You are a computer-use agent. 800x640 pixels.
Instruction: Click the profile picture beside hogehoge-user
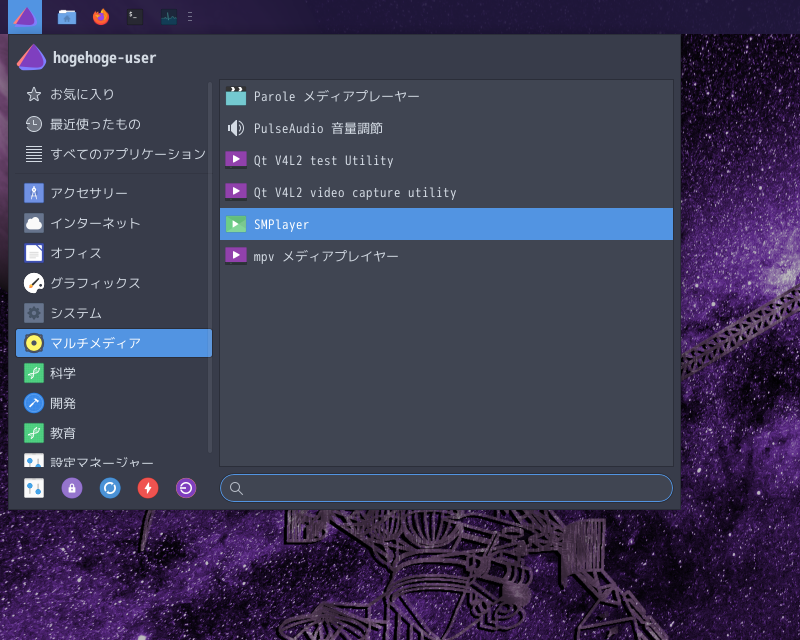(x=32, y=57)
